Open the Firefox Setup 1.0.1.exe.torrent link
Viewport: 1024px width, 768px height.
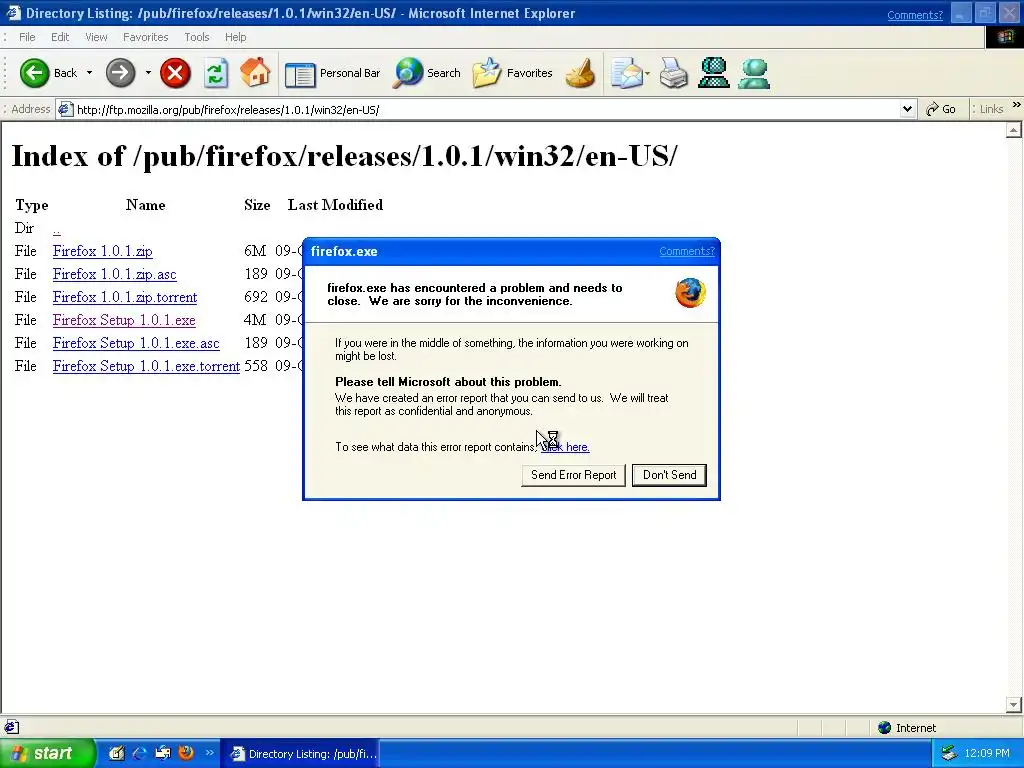(x=146, y=366)
